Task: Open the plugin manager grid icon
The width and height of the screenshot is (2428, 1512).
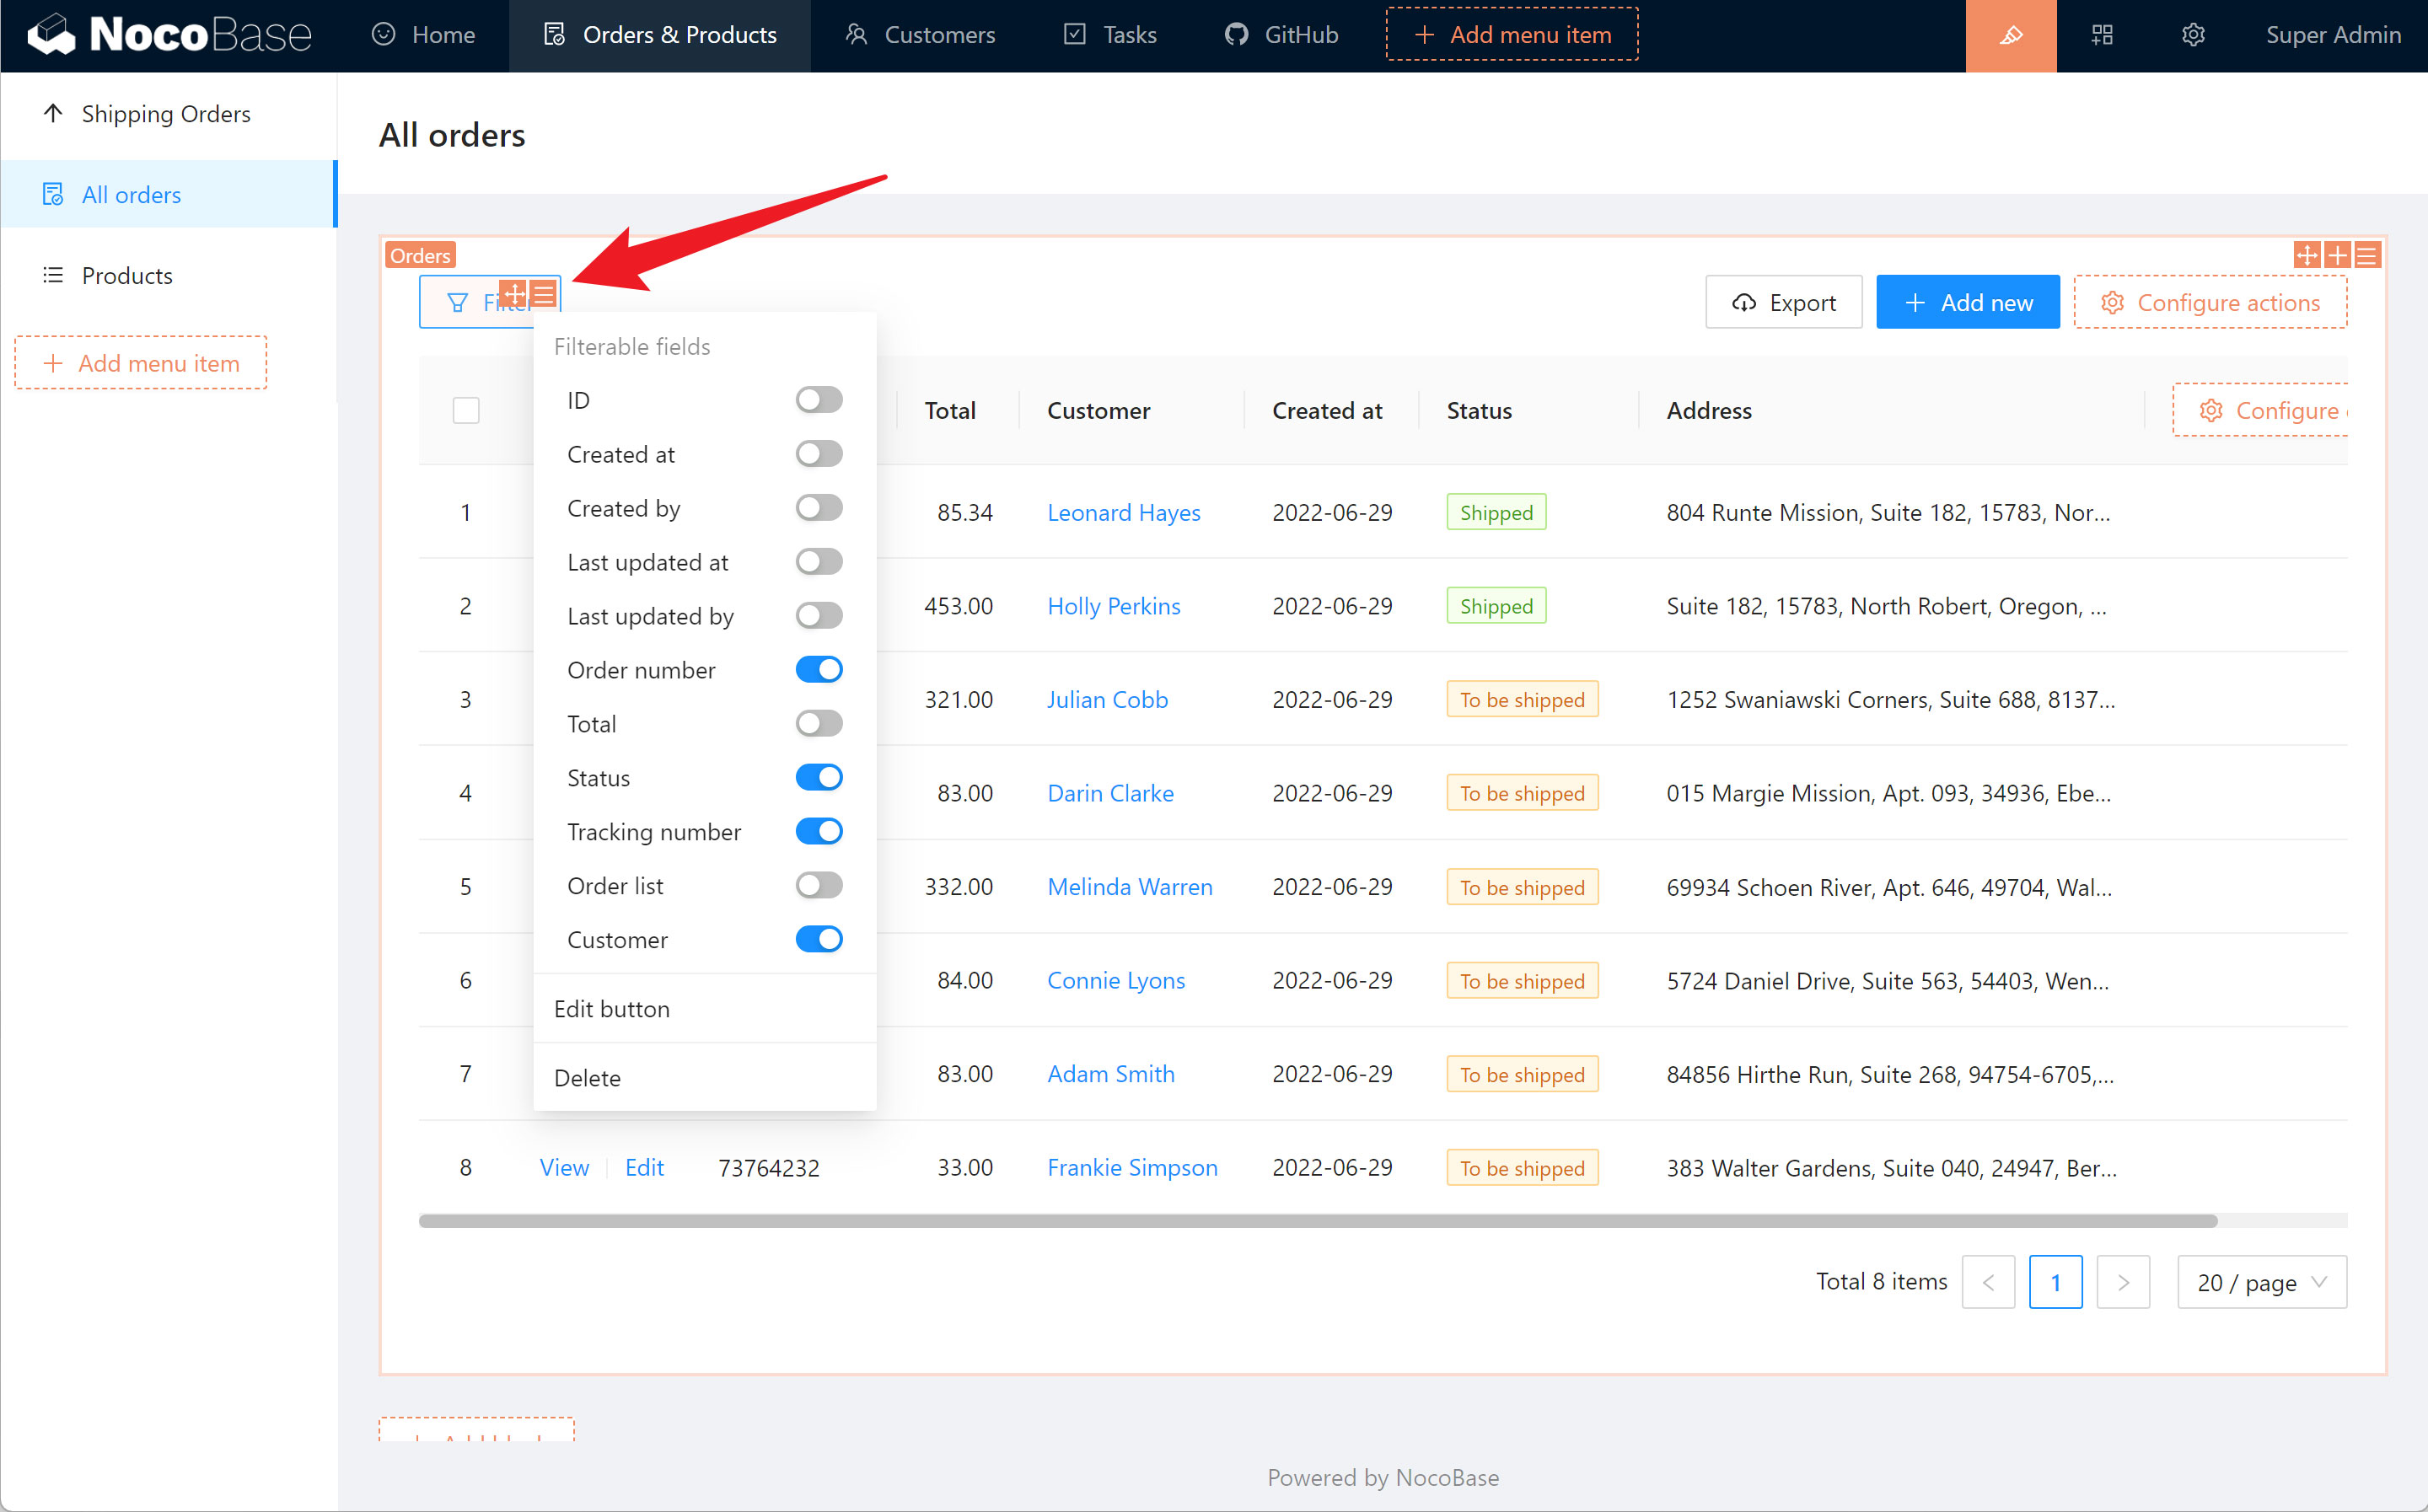Action: click(2102, 36)
